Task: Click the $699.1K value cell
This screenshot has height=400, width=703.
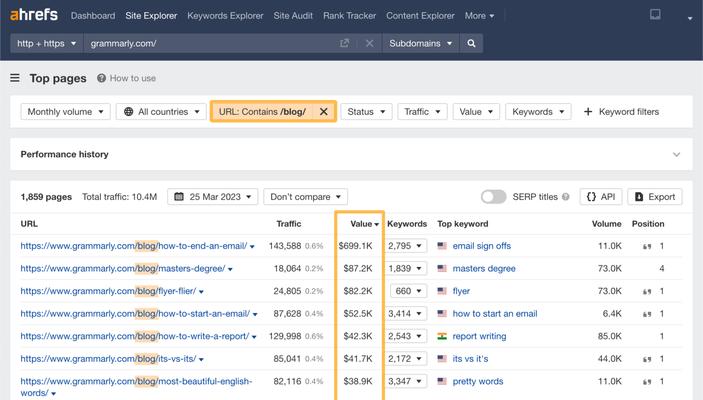Action: coord(356,246)
